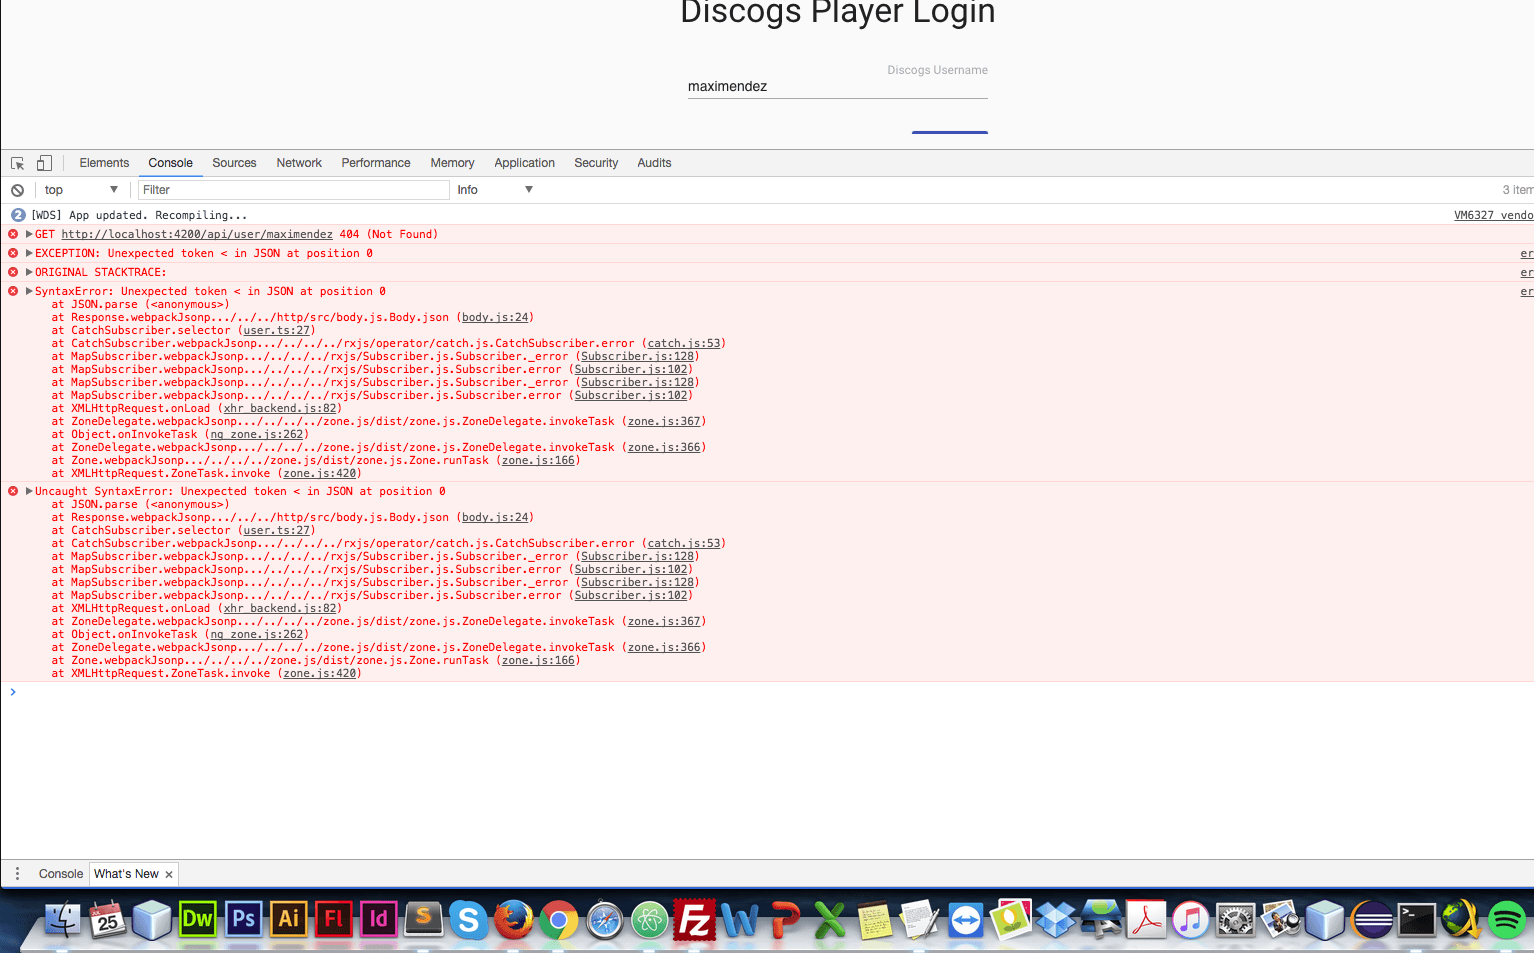Switch to the Sources tab
This screenshot has height=953, width=1534.
(234, 163)
